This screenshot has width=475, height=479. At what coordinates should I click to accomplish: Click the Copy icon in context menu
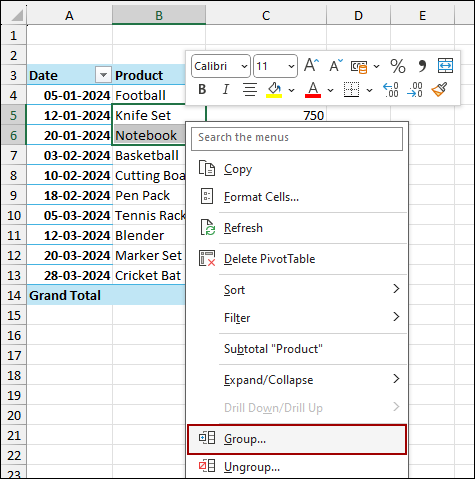pyautogui.click(x=207, y=168)
